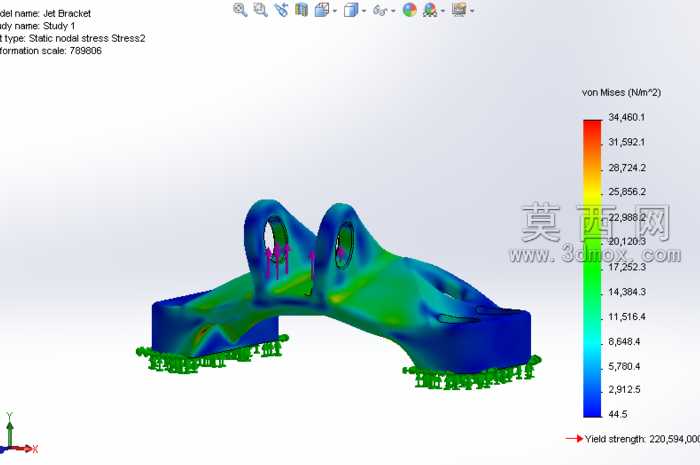Click the legend value 2,912.5
Viewport: 700px width, 465px height.
tap(624, 389)
